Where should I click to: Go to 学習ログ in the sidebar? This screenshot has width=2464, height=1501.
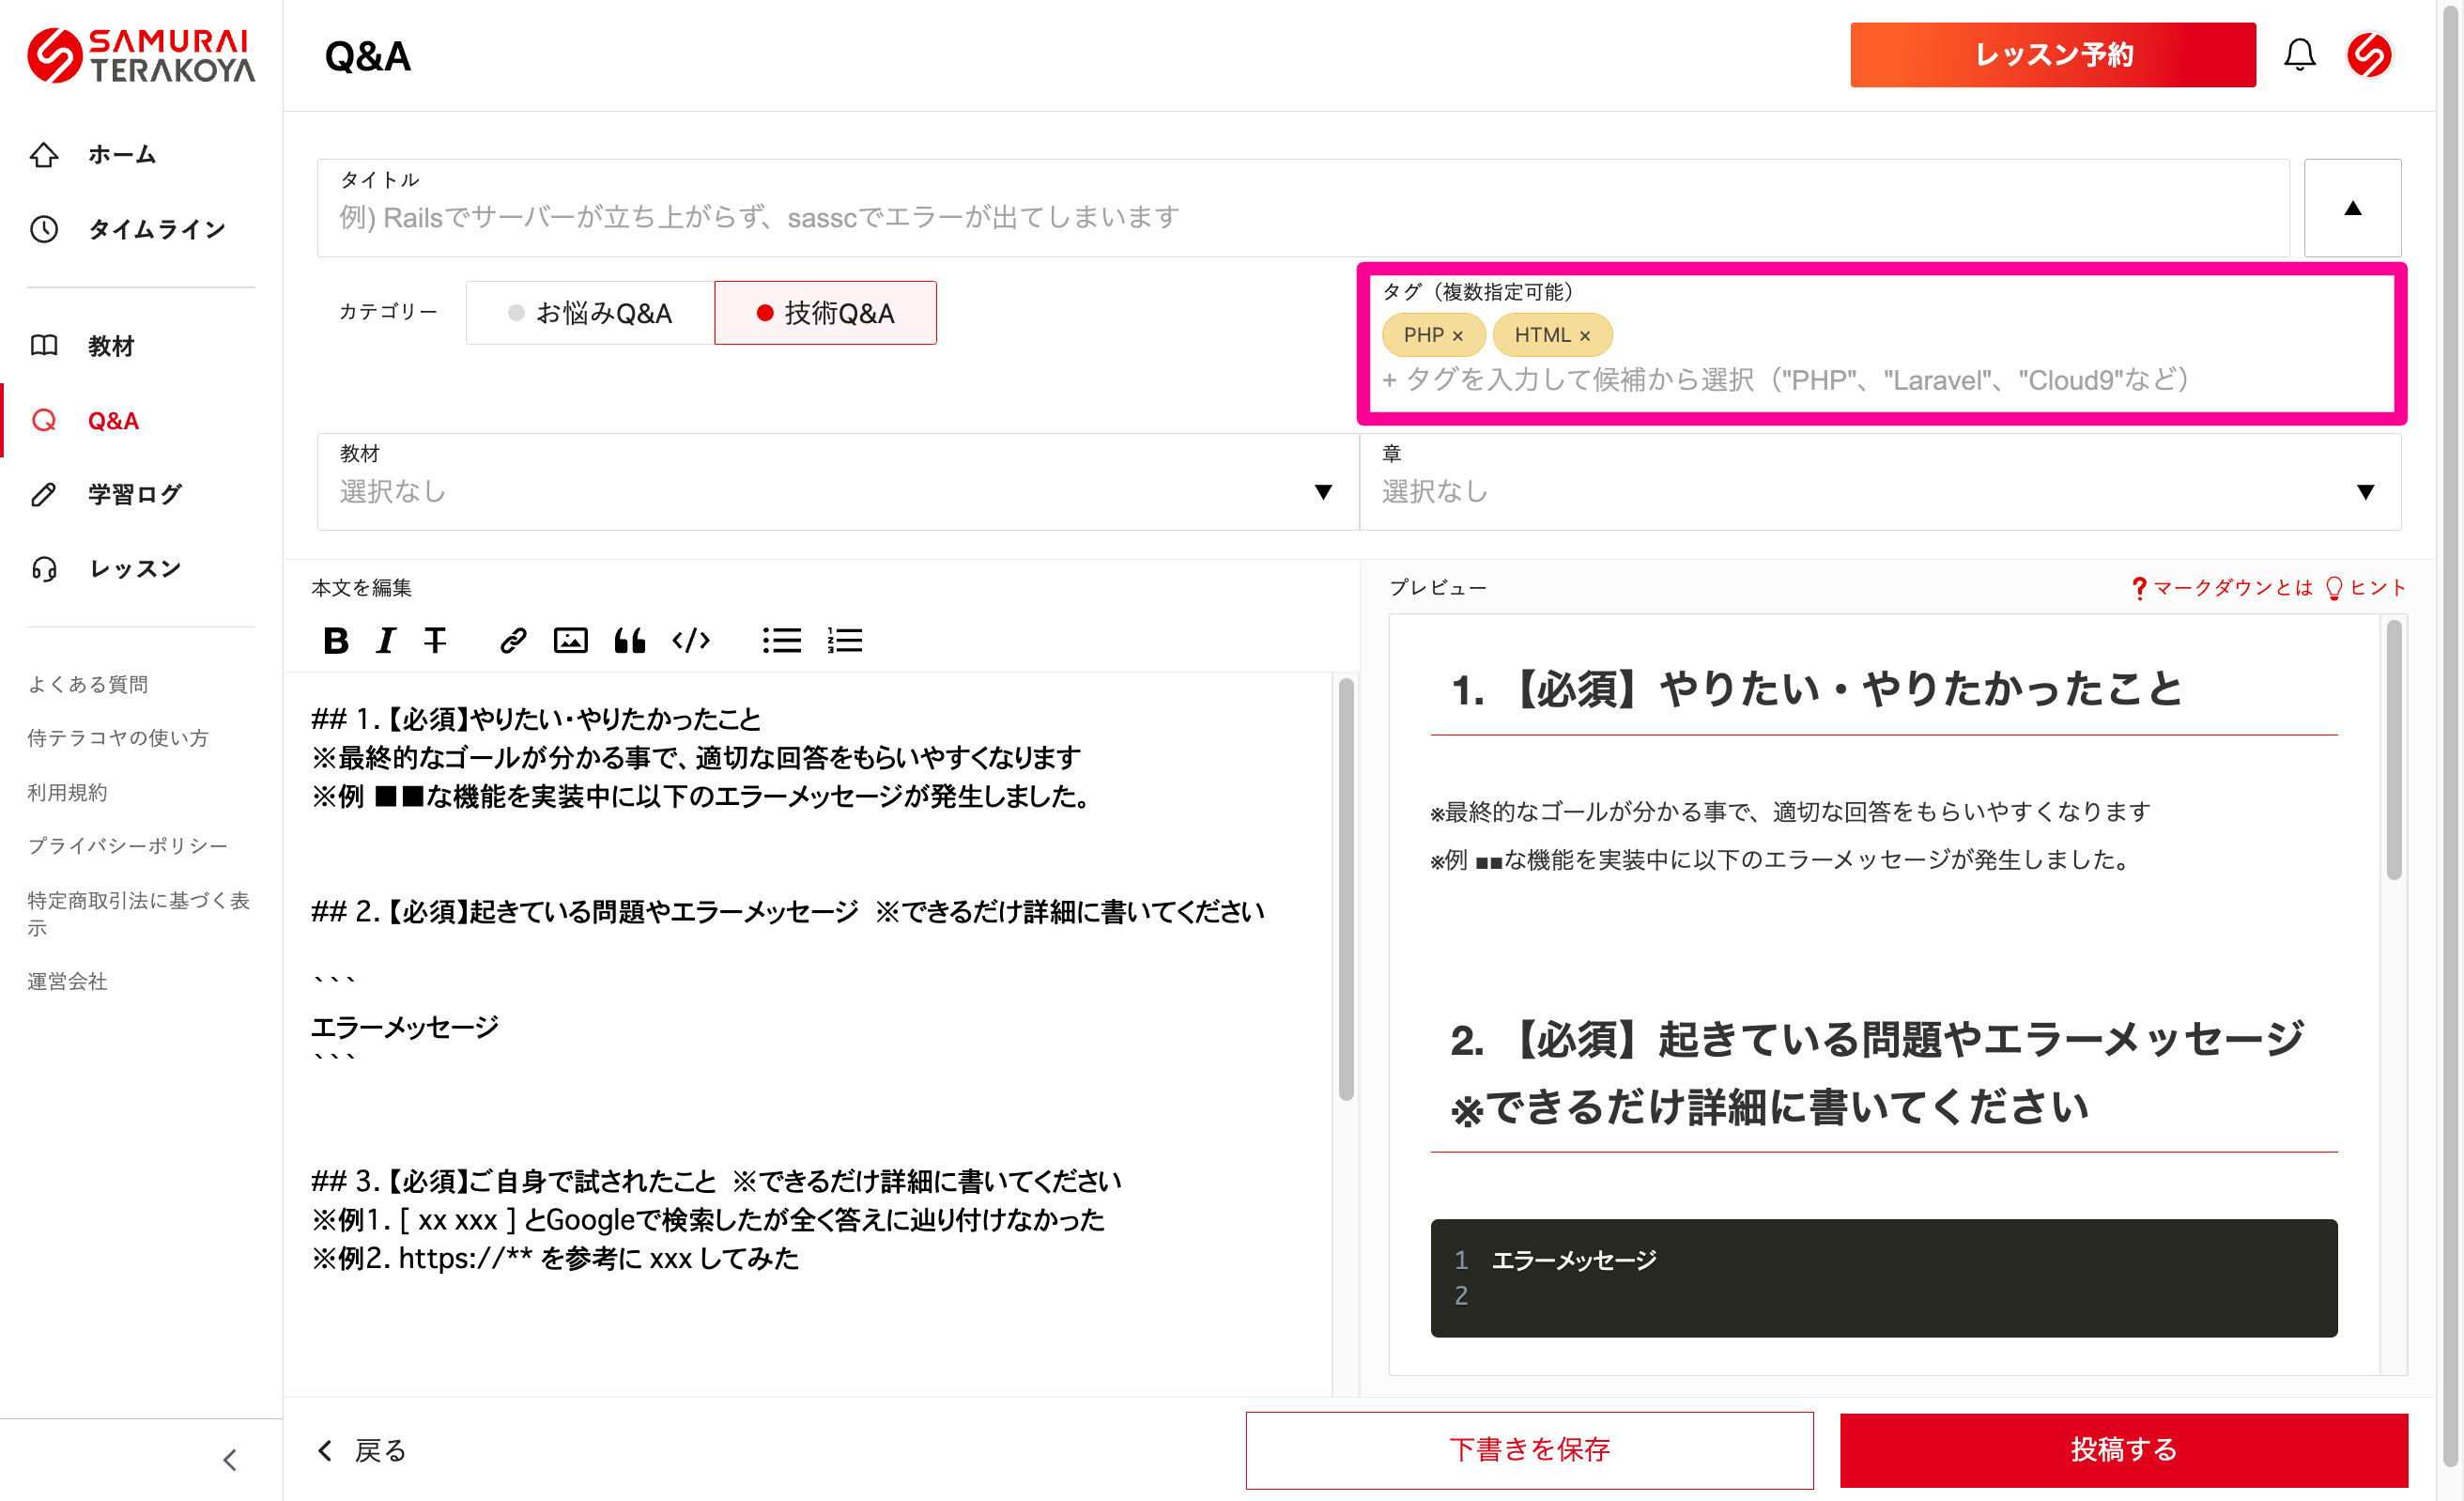tap(134, 494)
